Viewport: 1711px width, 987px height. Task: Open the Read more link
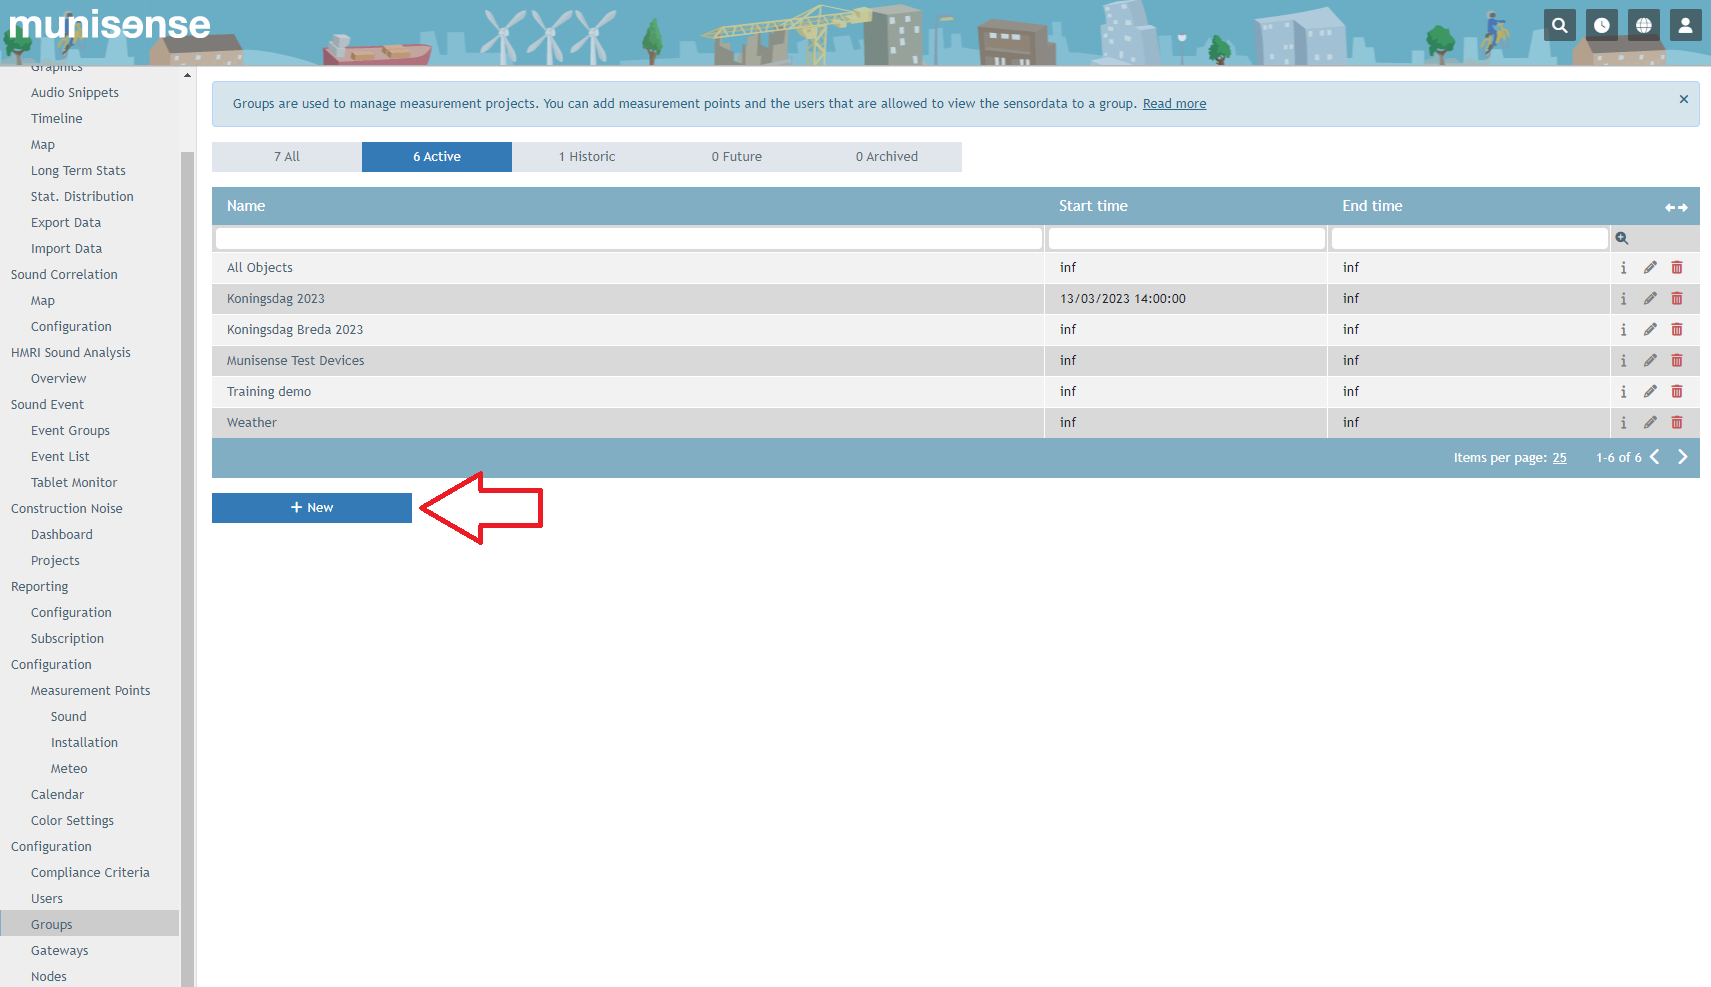point(1174,104)
